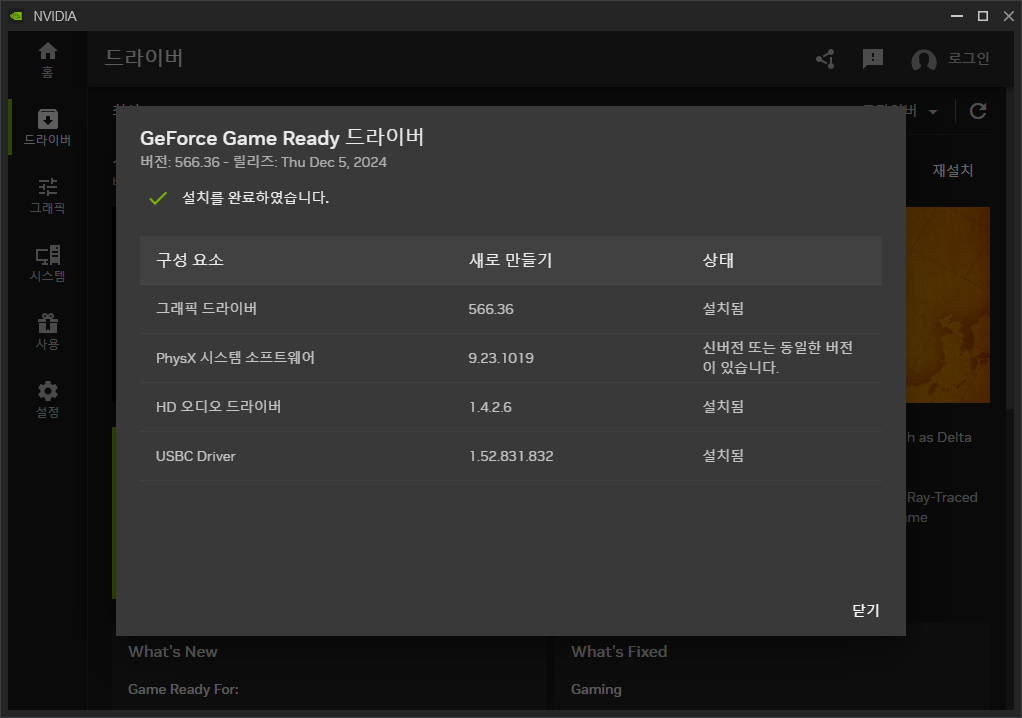The width and height of the screenshot is (1022, 718).
Task: Expand the driver type dropdown arrow
Action: 933,112
